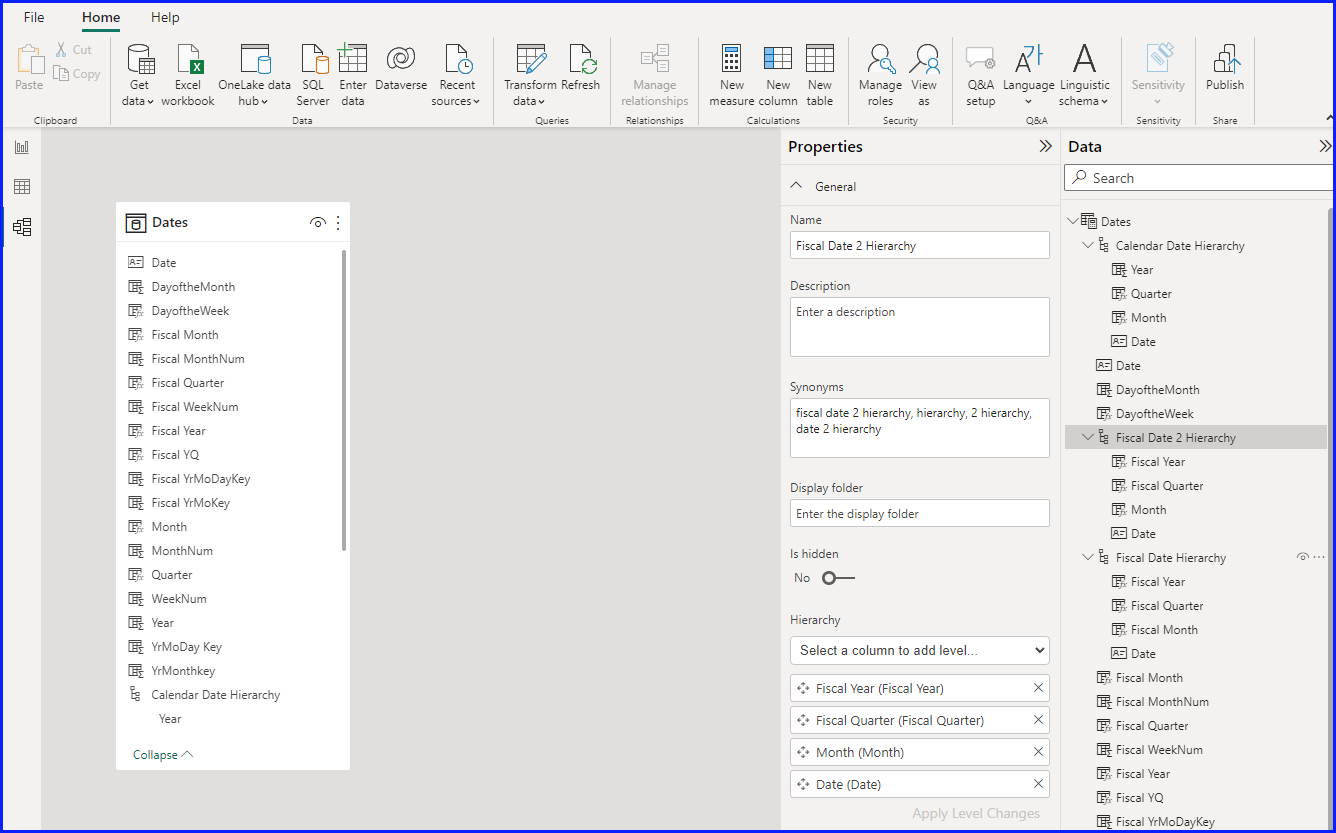Open the Language menu
This screenshot has height=833, width=1336.
[x=1029, y=76]
